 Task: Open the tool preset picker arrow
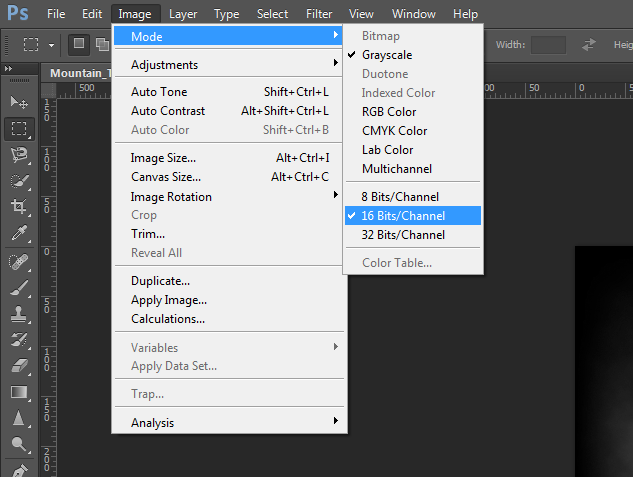[x=51, y=45]
